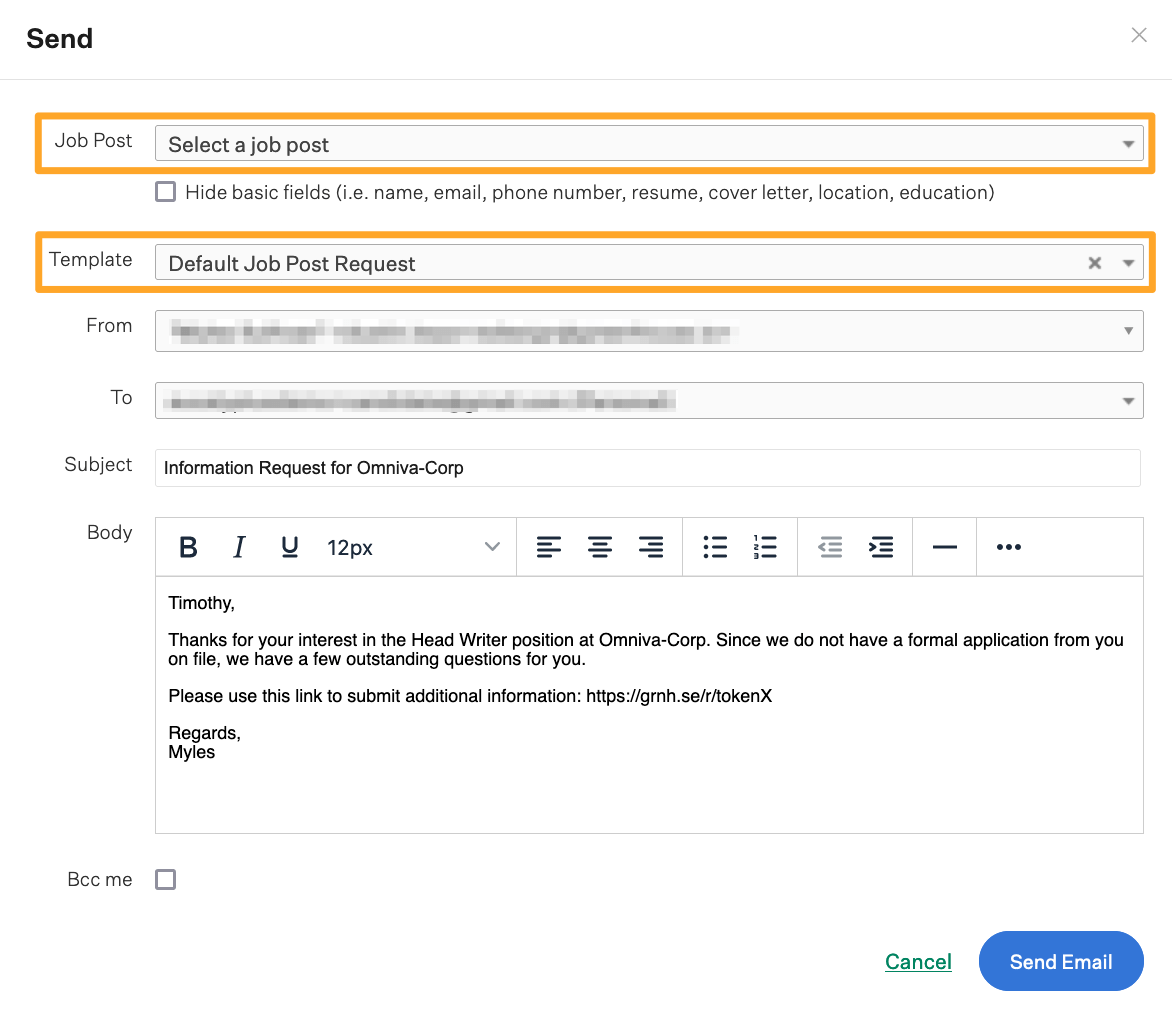Center align the body text

[x=600, y=547]
